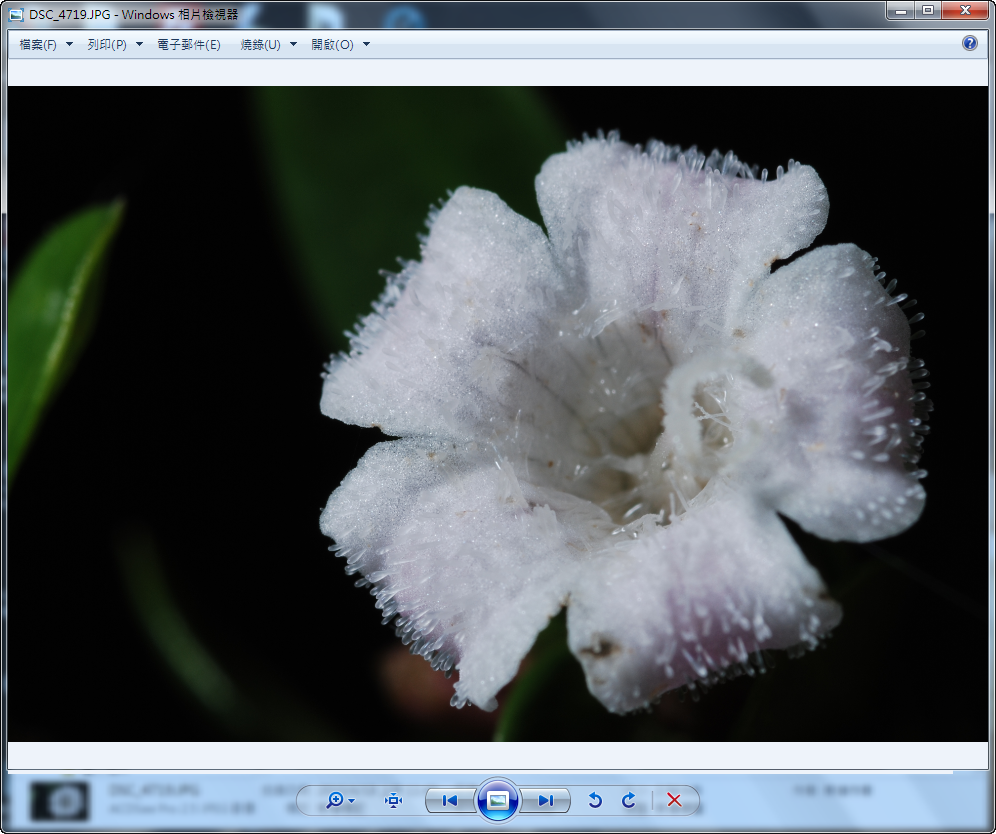The image size is (996, 834).
Task: Close the Windows photo viewer window
Action: [965, 10]
